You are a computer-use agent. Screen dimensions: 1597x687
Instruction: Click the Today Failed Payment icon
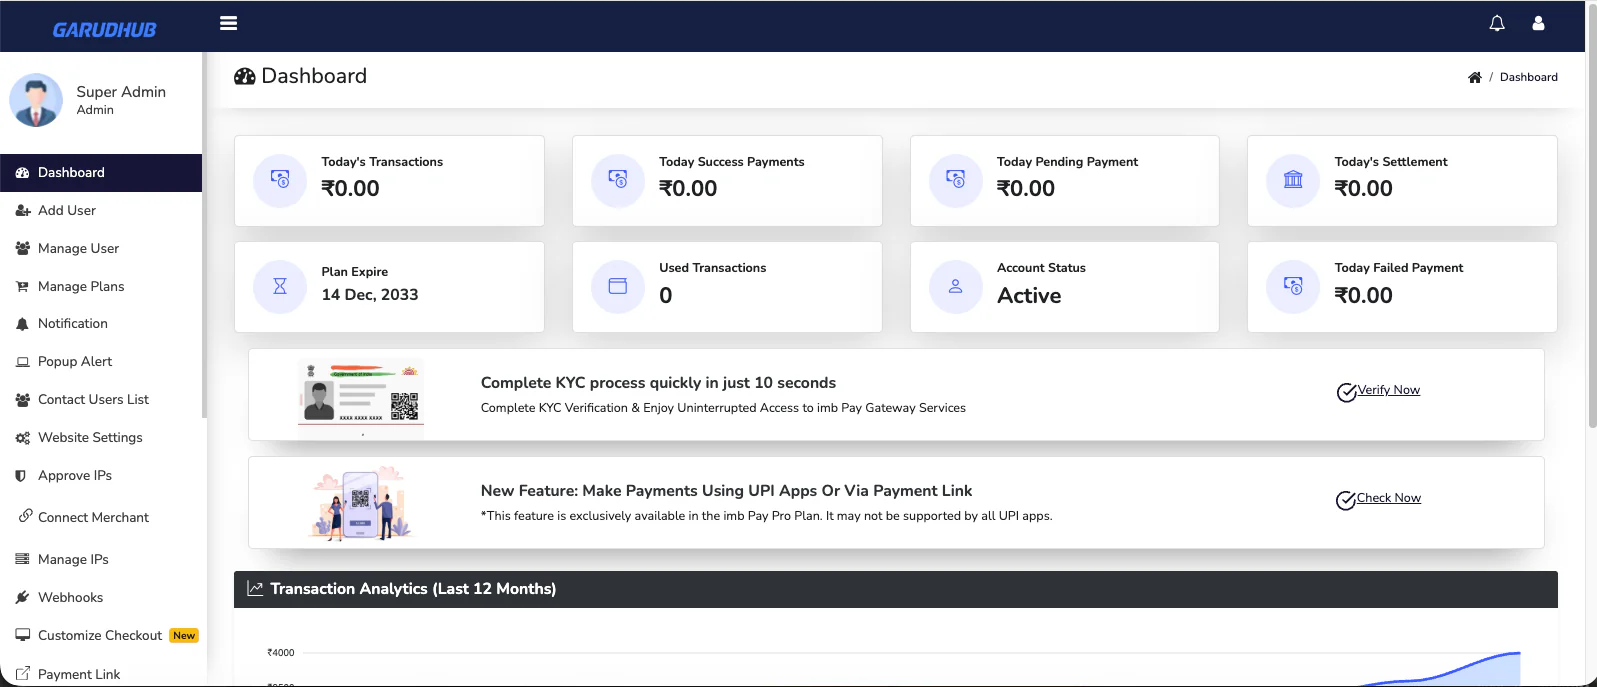(x=1293, y=287)
